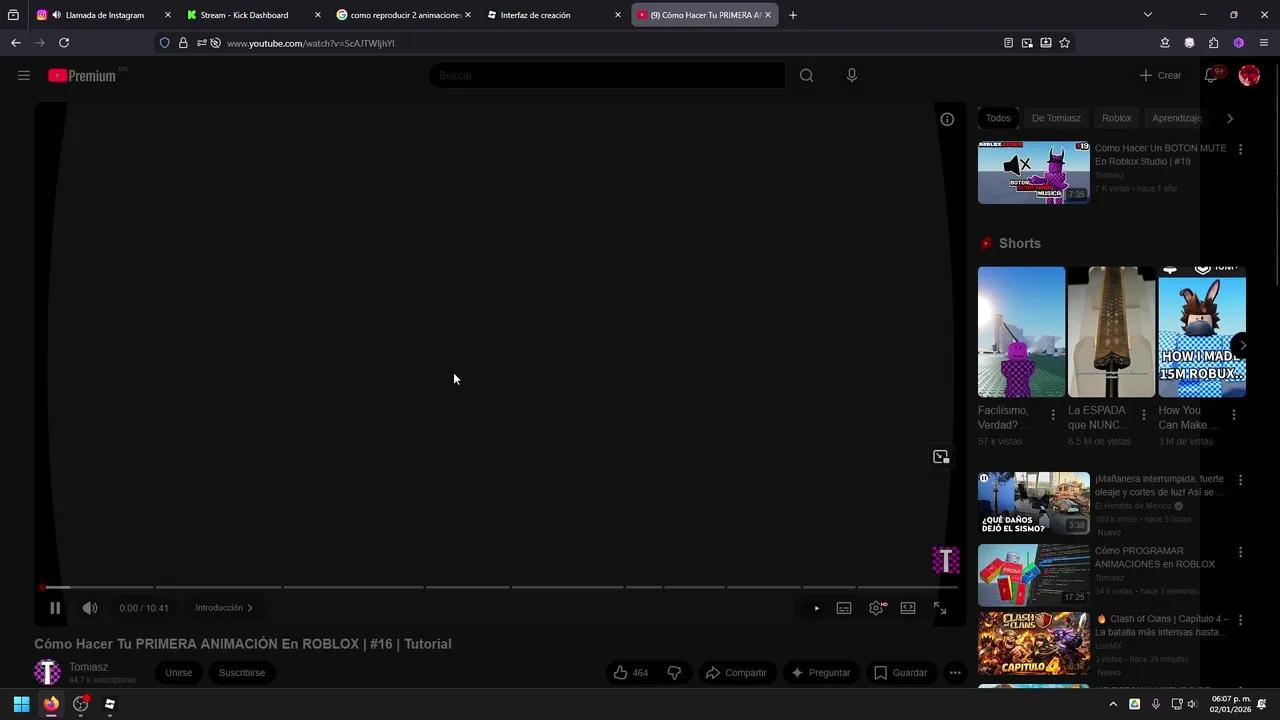Open the Clash of Clans Capítulo 4 thumbnail

[1034, 643]
